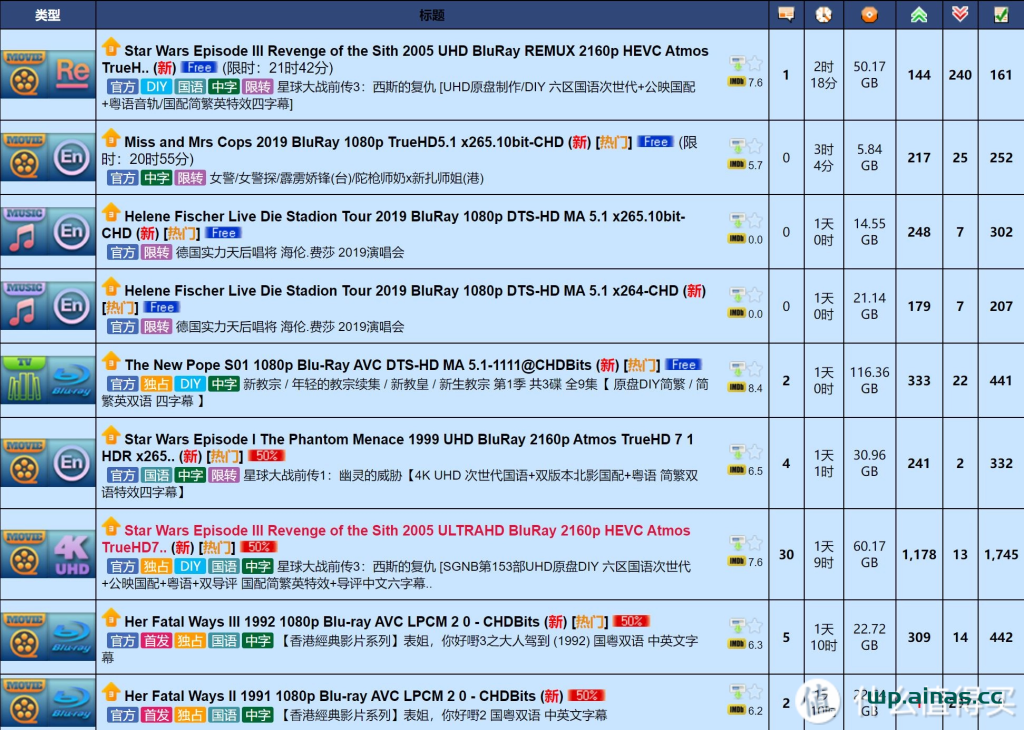Click the IMDb 6.5 rating for The Phantom Menace
The width and height of the screenshot is (1024, 730).
746,471
